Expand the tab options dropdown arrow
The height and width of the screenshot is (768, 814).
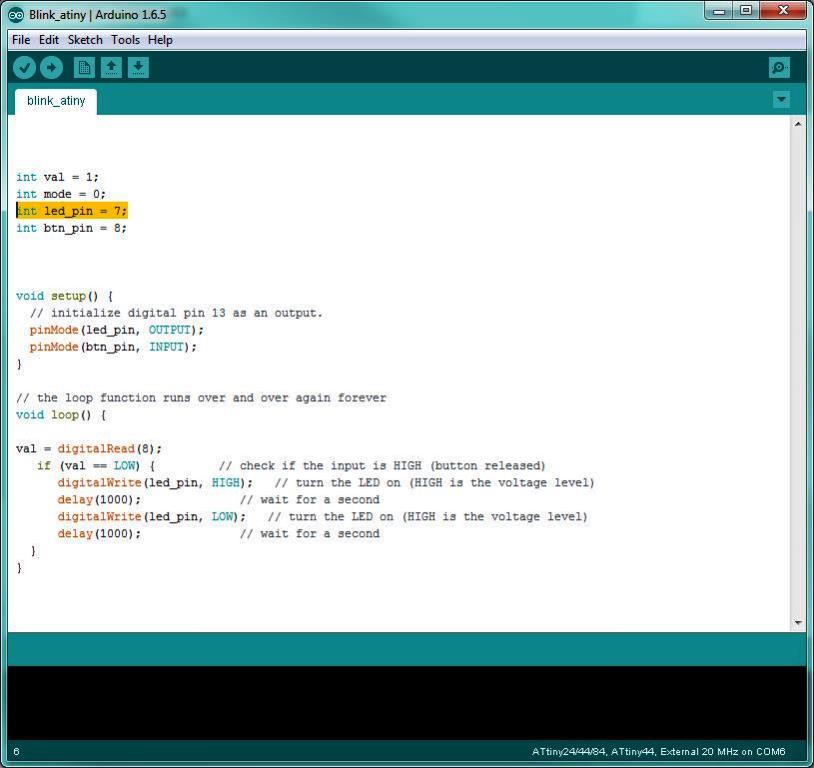click(781, 99)
